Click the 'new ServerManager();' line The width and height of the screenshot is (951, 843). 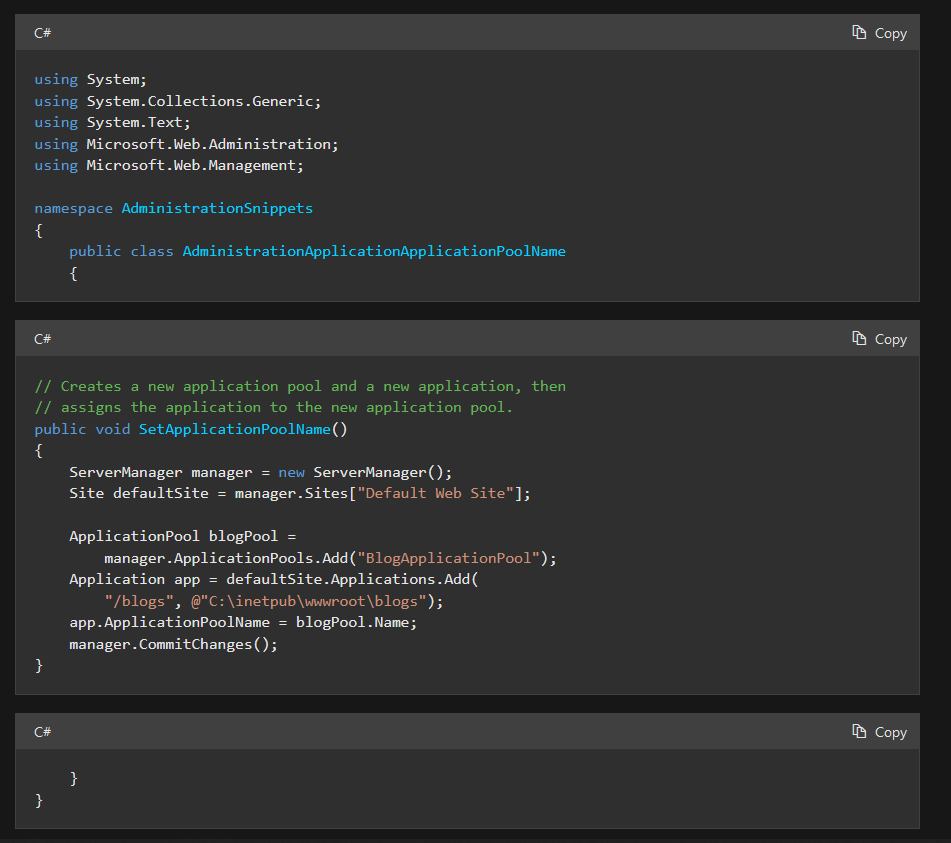click(x=261, y=472)
